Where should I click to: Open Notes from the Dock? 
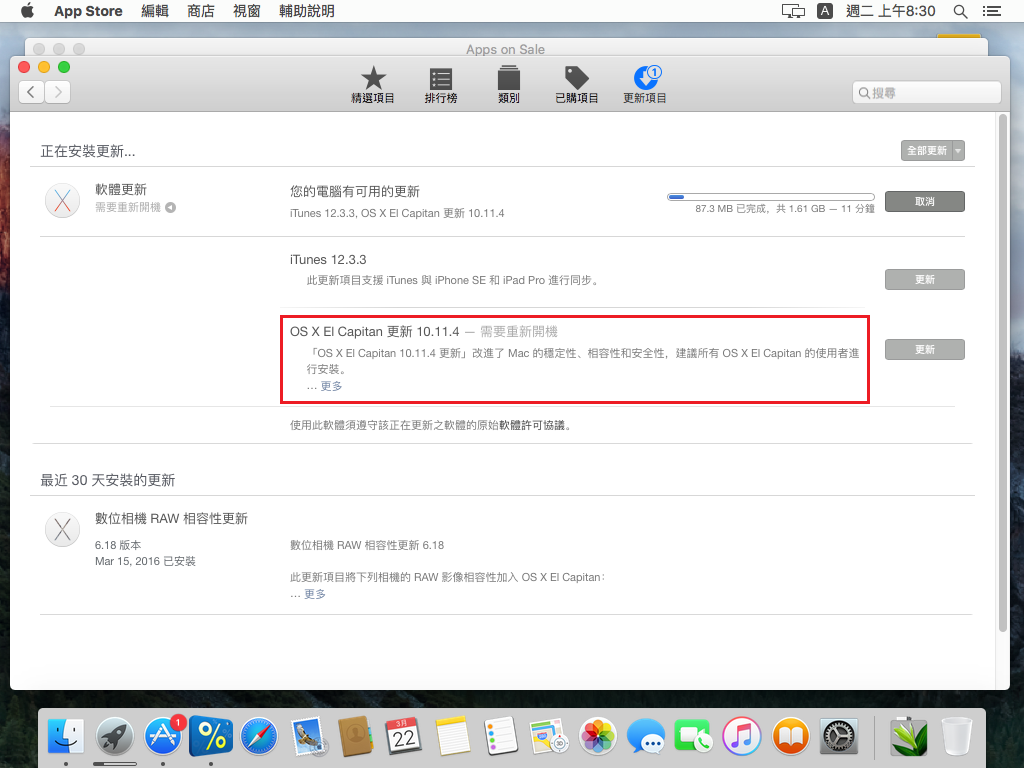453,736
